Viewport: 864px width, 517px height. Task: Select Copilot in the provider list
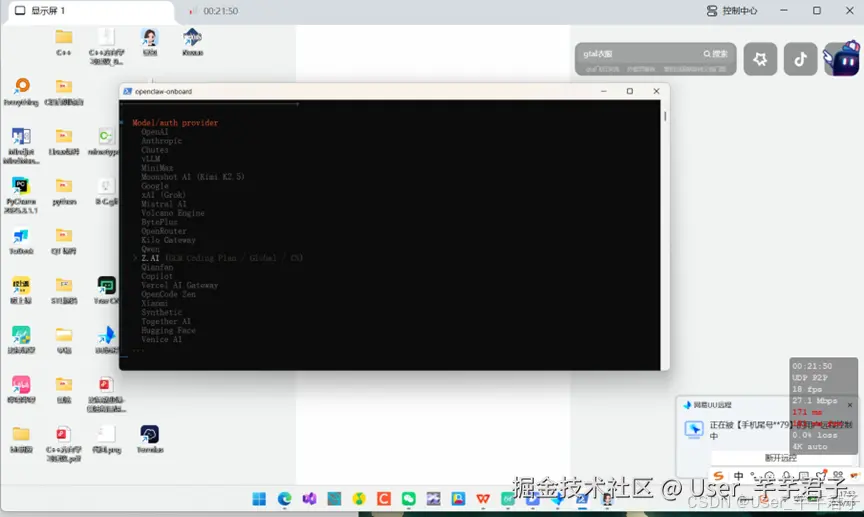coord(156,276)
